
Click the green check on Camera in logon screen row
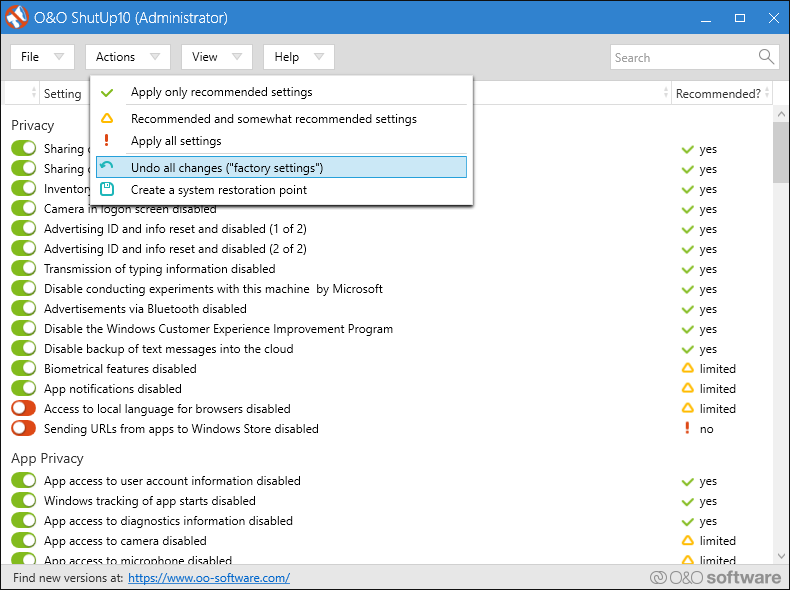tap(687, 210)
